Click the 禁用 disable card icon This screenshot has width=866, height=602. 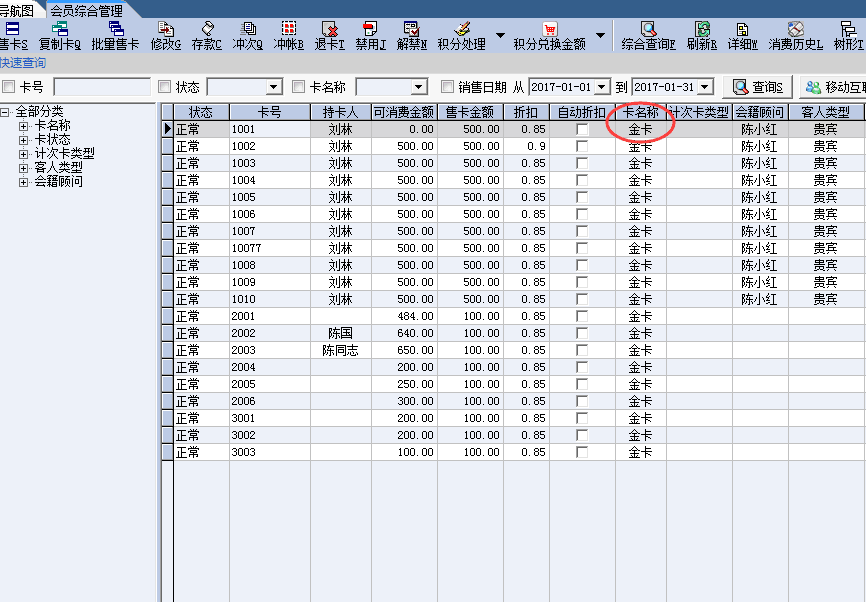[370, 36]
